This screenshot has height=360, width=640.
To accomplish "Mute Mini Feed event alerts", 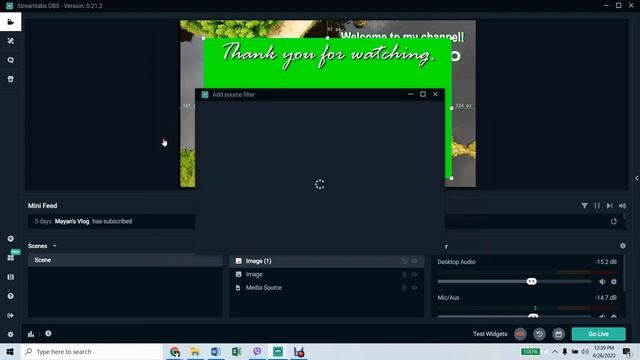I will pos(622,206).
